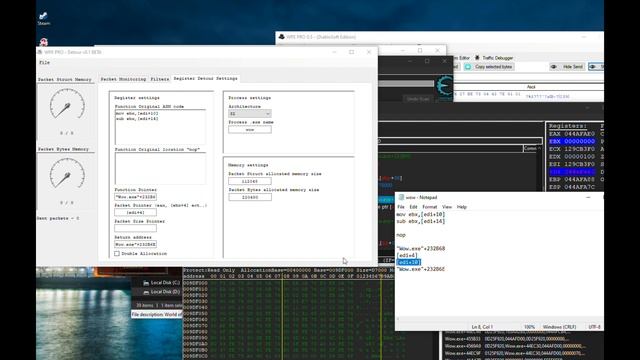Screen dimensions: 640x360
Task: Click the empty Packet Size Pointer field
Action: click(x=135, y=229)
